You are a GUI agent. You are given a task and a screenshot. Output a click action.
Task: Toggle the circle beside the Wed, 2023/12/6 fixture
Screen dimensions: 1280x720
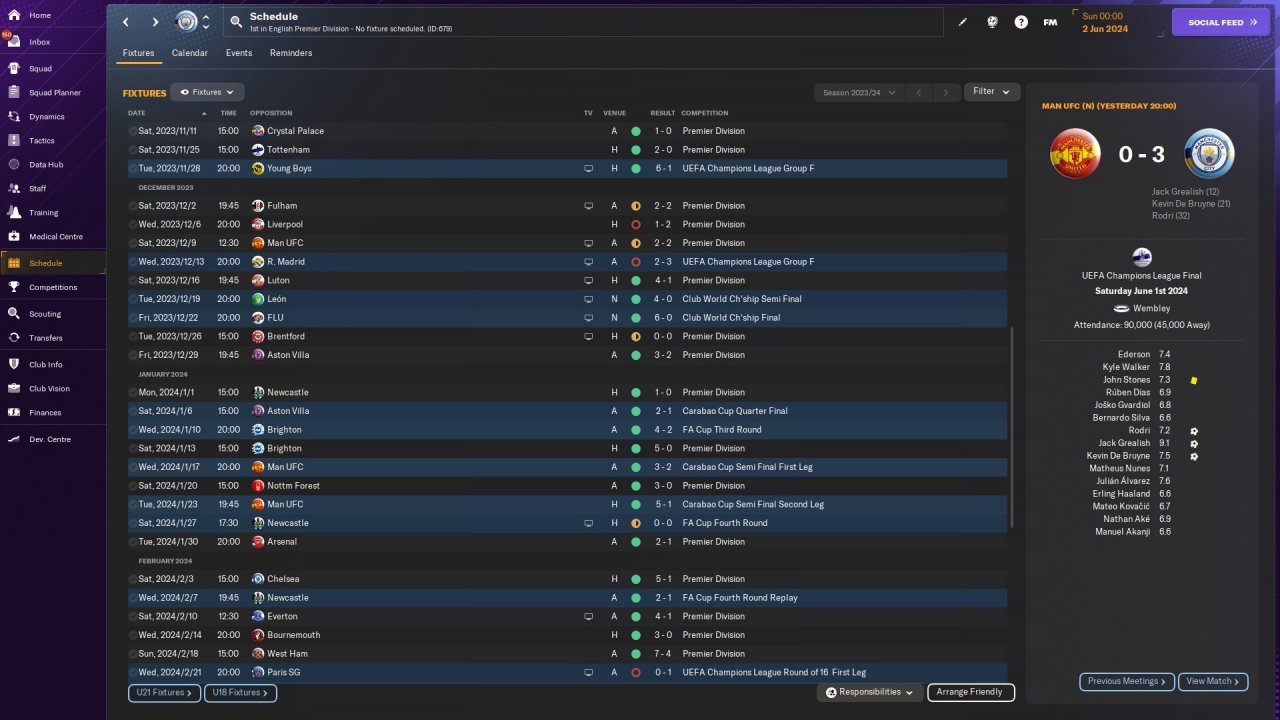[133, 225]
